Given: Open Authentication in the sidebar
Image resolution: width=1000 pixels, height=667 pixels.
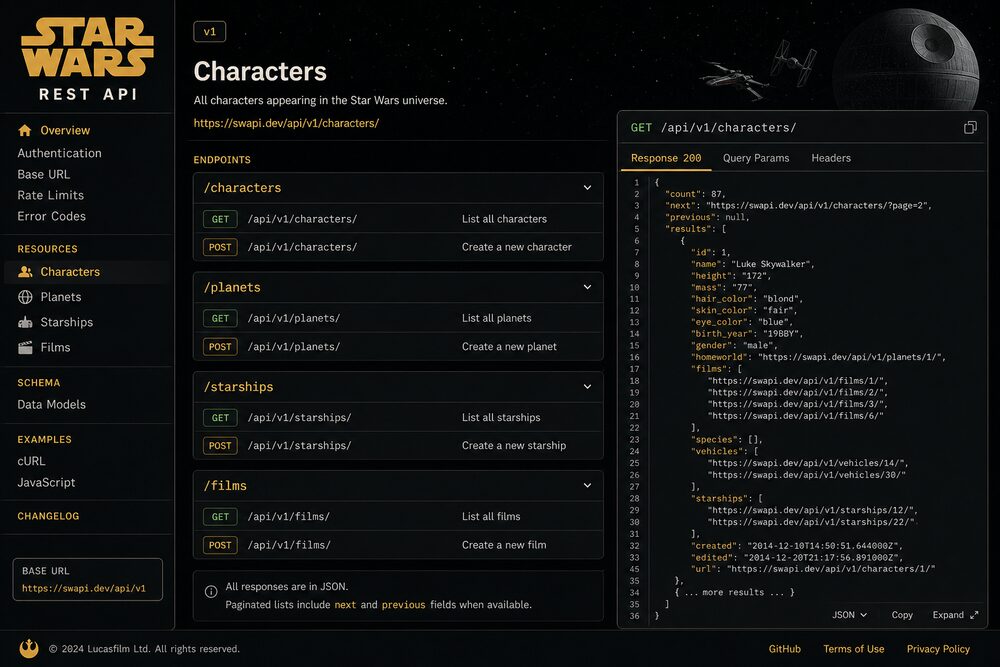Looking at the screenshot, I should tap(59, 153).
